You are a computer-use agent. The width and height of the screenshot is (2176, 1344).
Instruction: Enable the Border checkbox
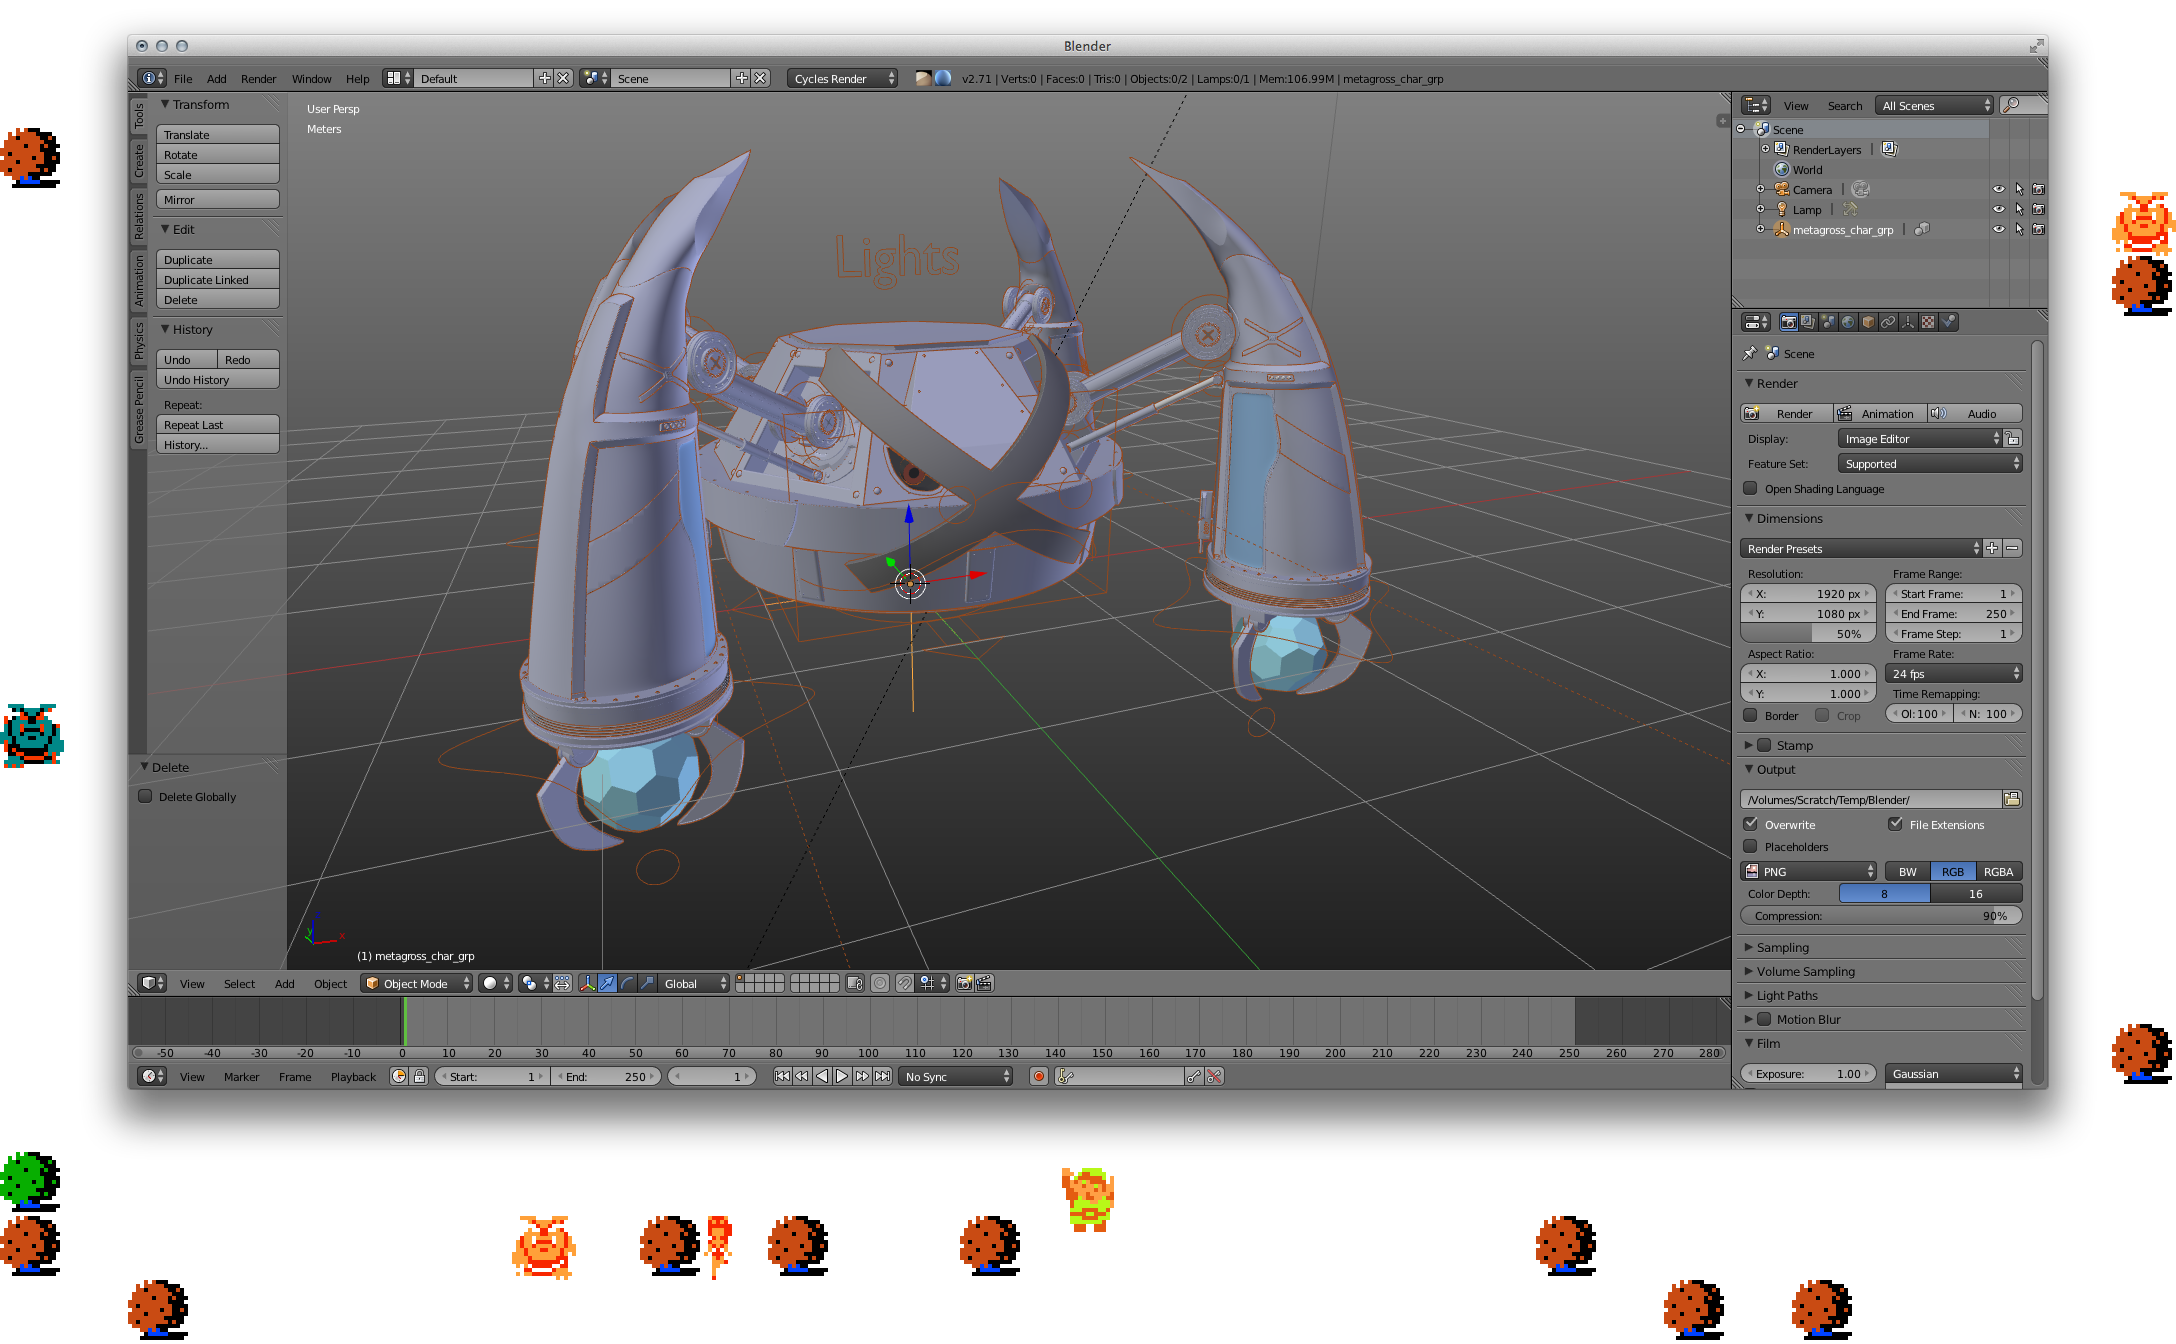[1750, 715]
